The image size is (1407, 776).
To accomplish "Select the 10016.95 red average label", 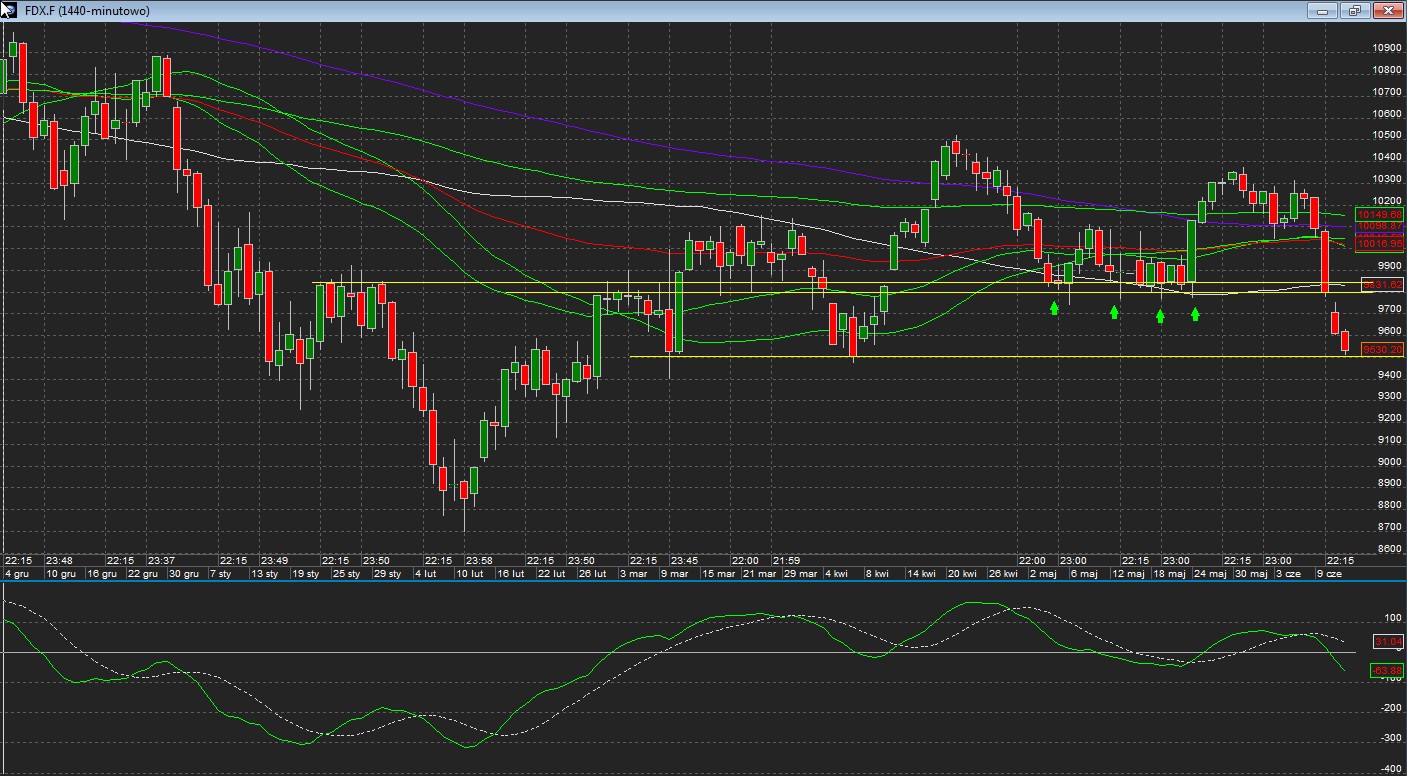I will 1379,243.
